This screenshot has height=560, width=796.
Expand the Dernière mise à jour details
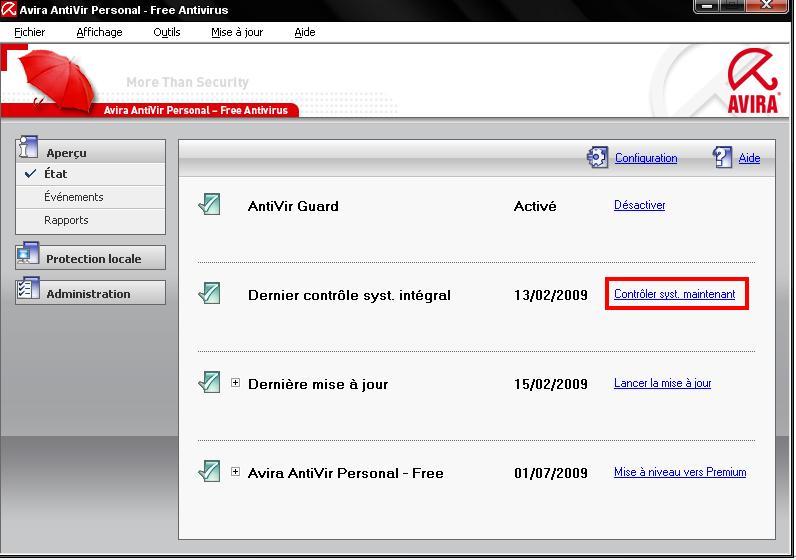(236, 383)
